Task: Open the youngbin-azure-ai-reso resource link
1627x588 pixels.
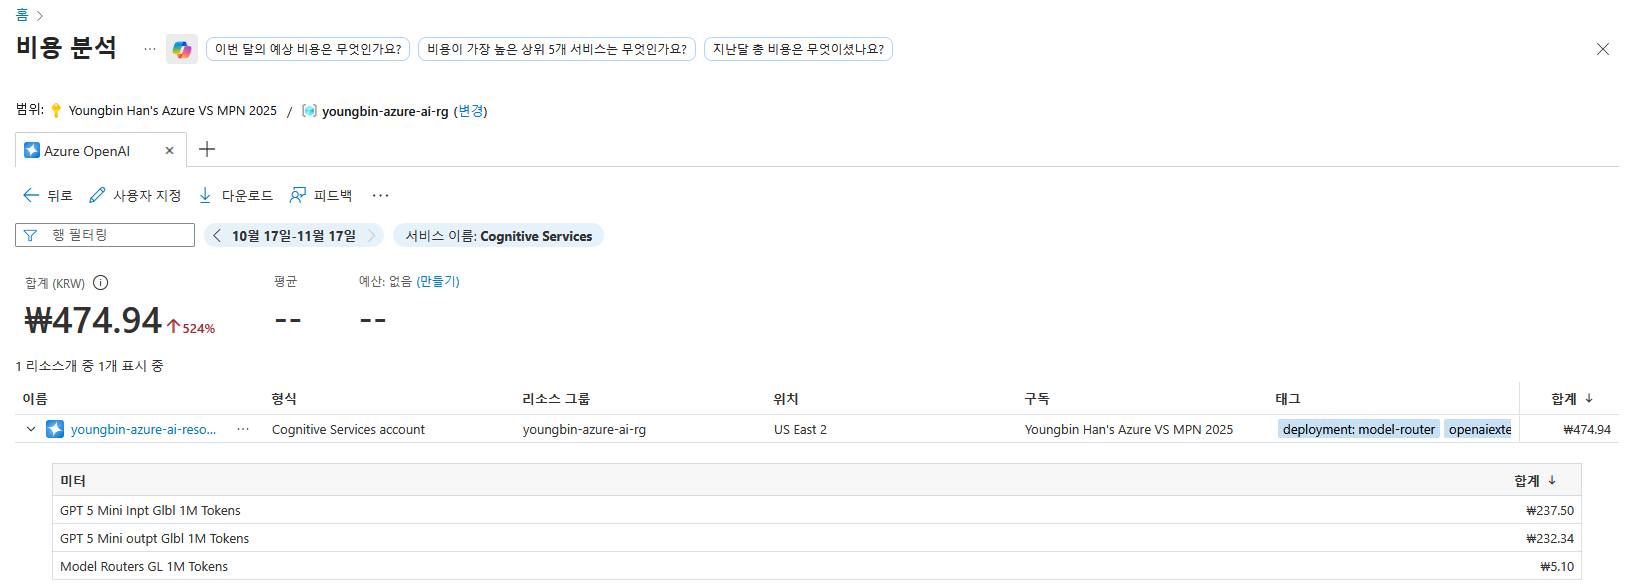Action: pyautogui.click(x=143, y=429)
